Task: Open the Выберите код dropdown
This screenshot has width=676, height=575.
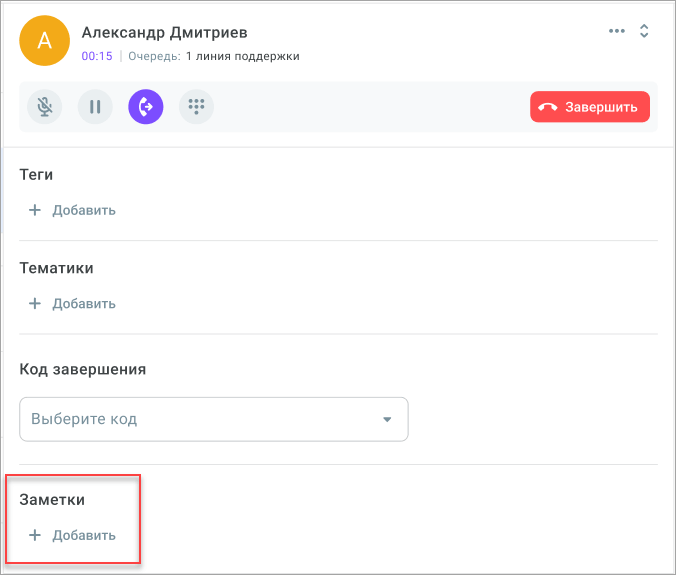Action: click(214, 419)
